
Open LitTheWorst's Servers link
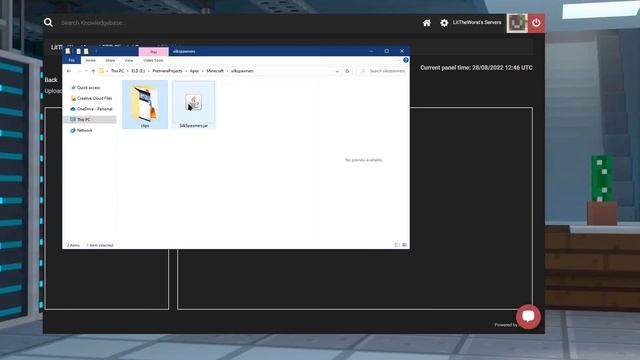[477, 22]
